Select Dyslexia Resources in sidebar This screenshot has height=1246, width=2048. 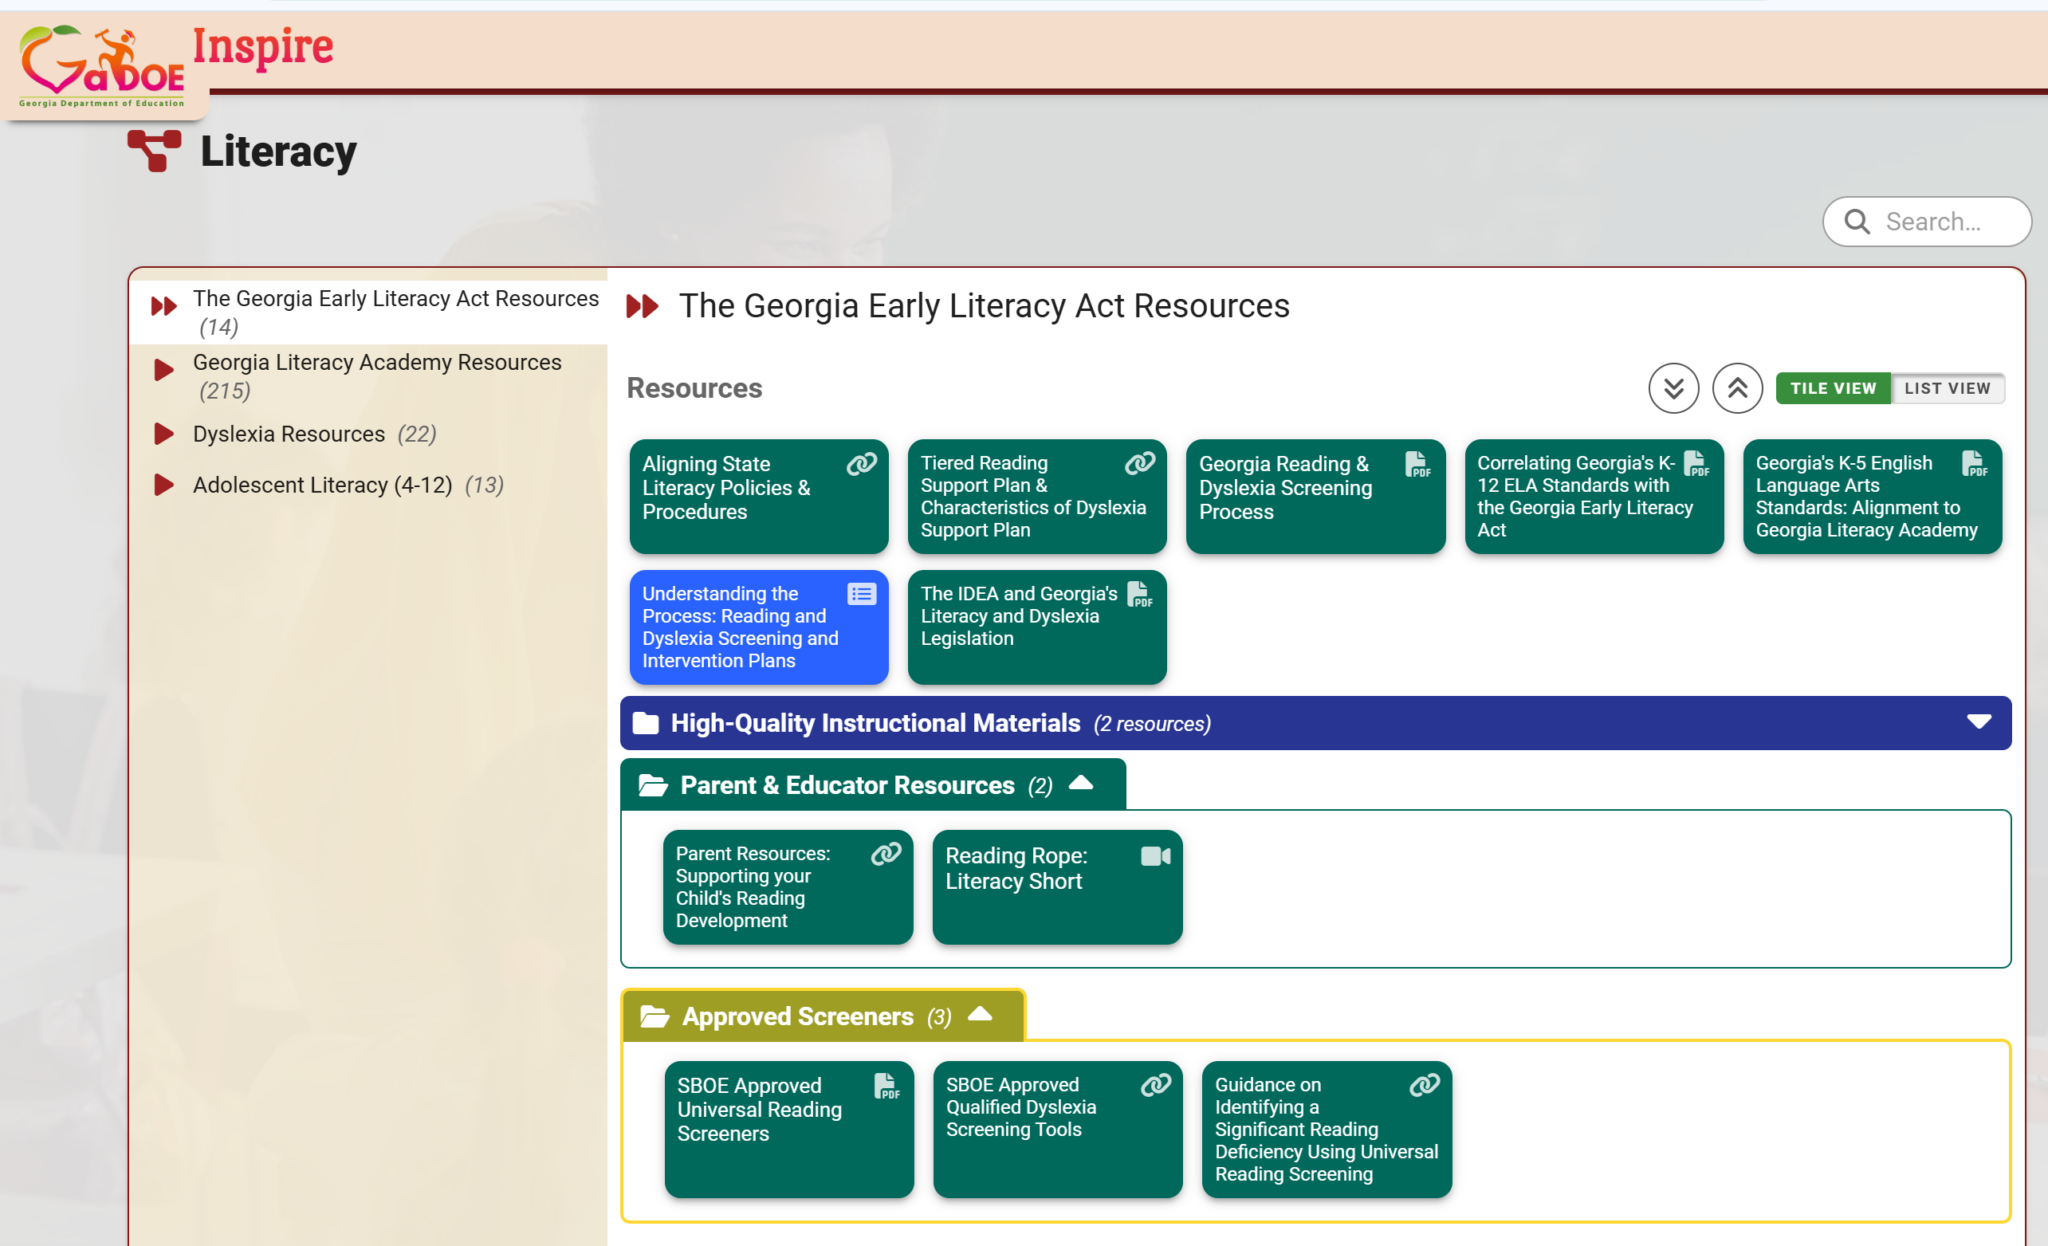[289, 434]
